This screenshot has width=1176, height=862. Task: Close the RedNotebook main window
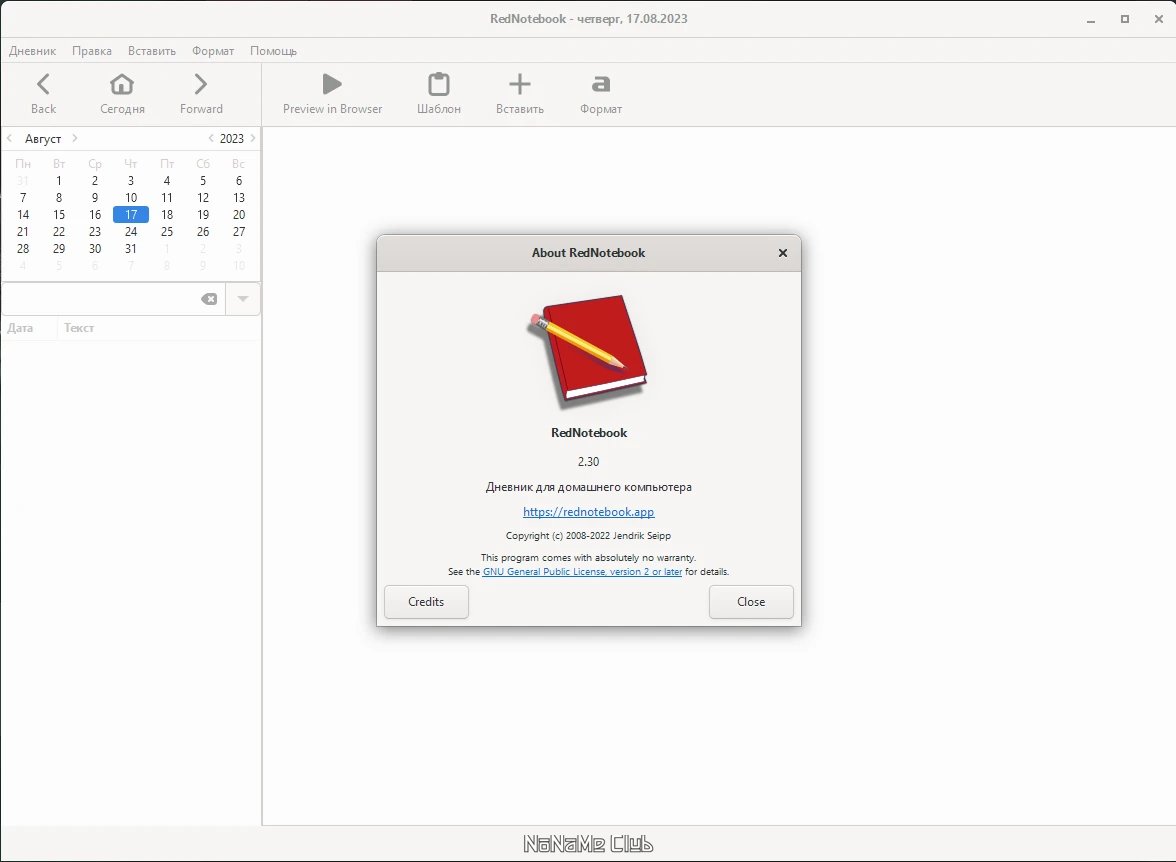click(1158, 20)
